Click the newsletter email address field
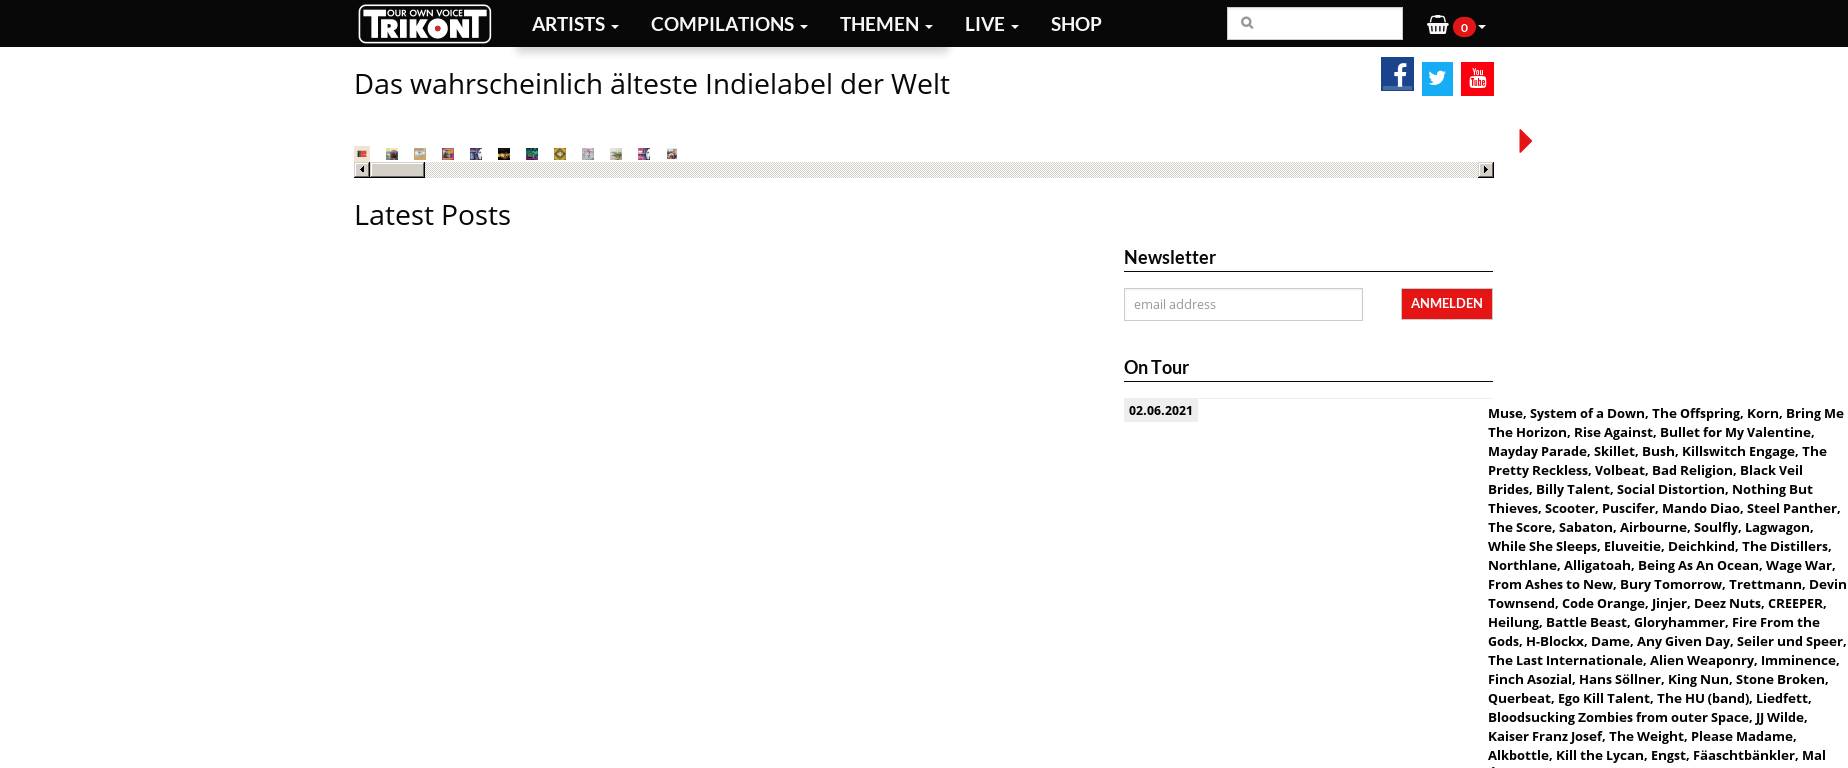 (x=1242, y=304)
